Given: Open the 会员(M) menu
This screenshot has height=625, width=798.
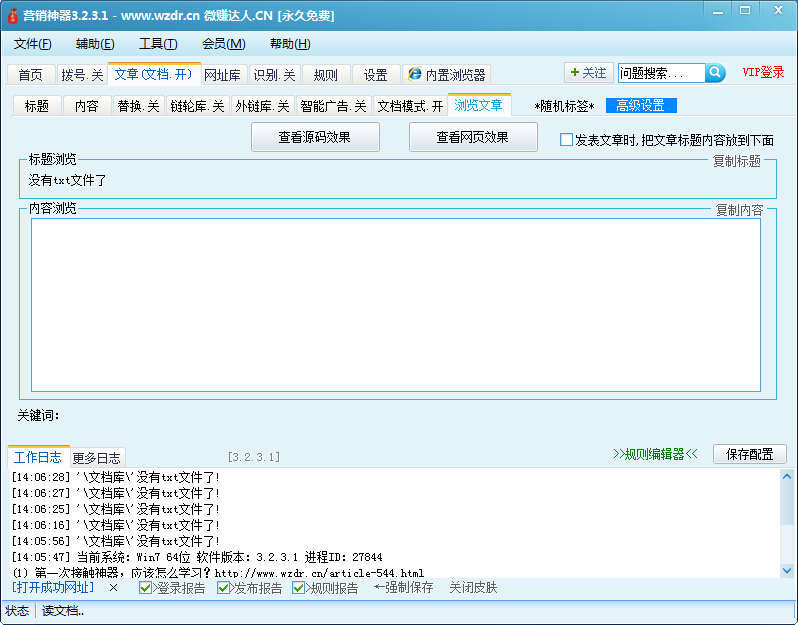Looking at the screenshot, I should click(223, 44).
